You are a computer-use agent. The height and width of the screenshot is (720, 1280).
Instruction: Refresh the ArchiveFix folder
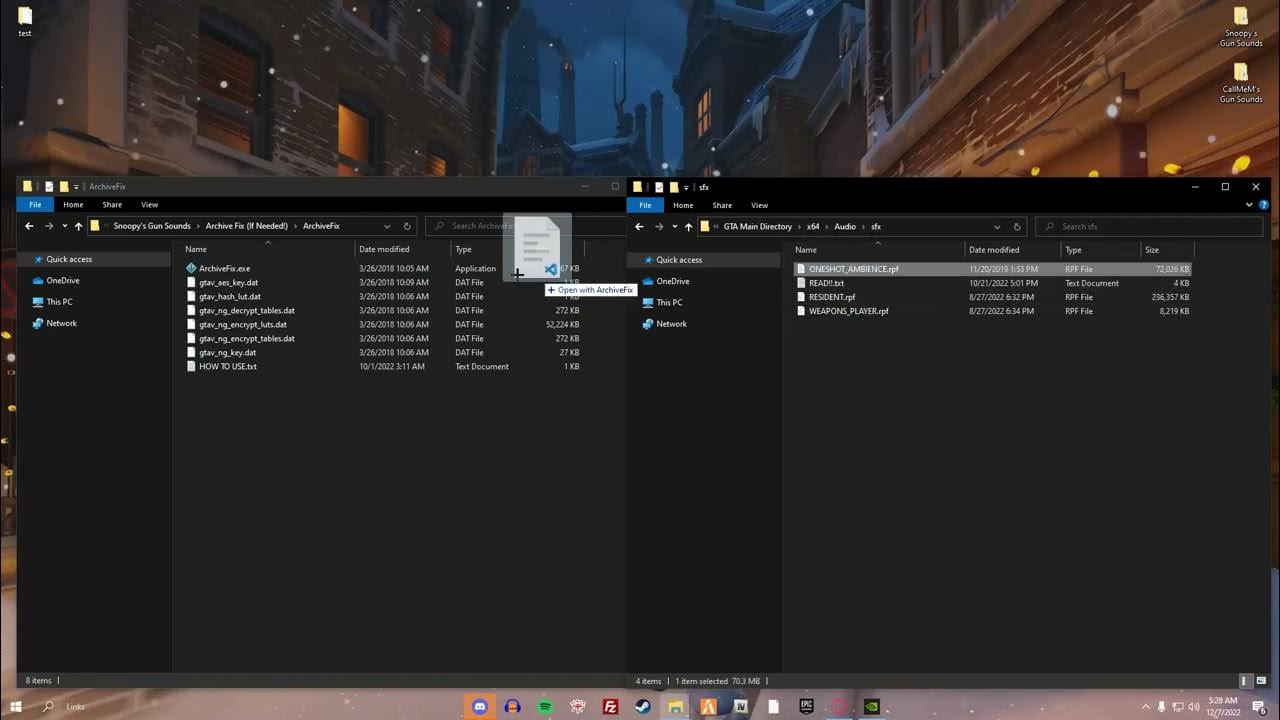[407, 226]
